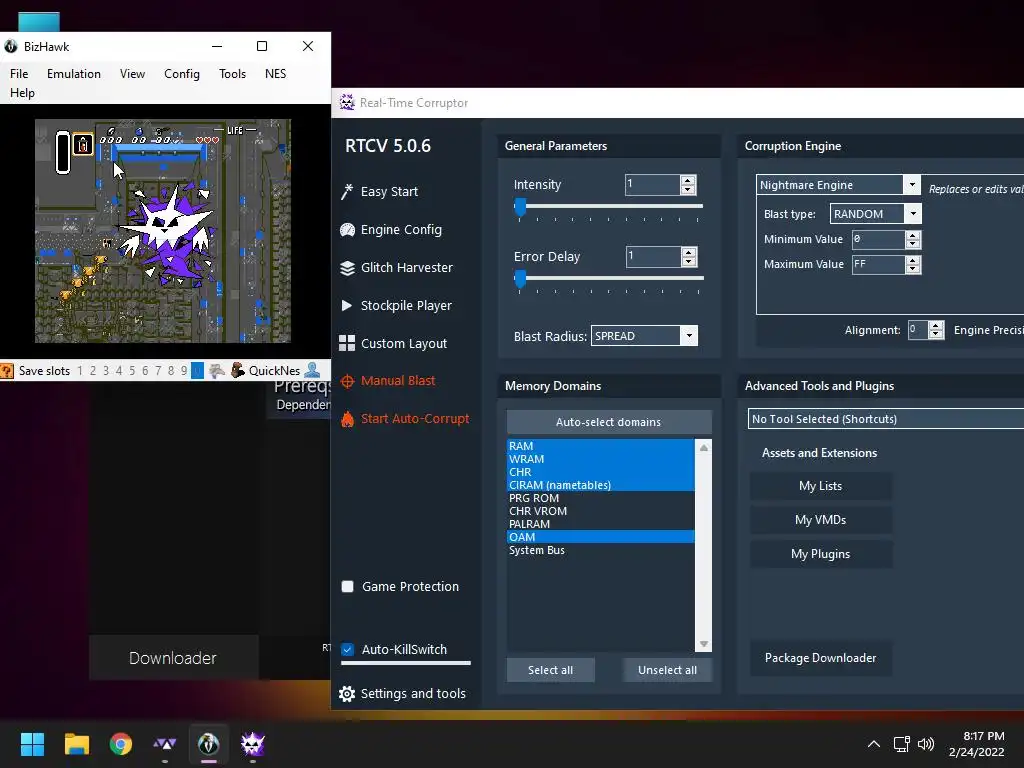Screen dimensions: 1024x768
Task: Toggle CHR memory domain
Action: click(600, 472)
